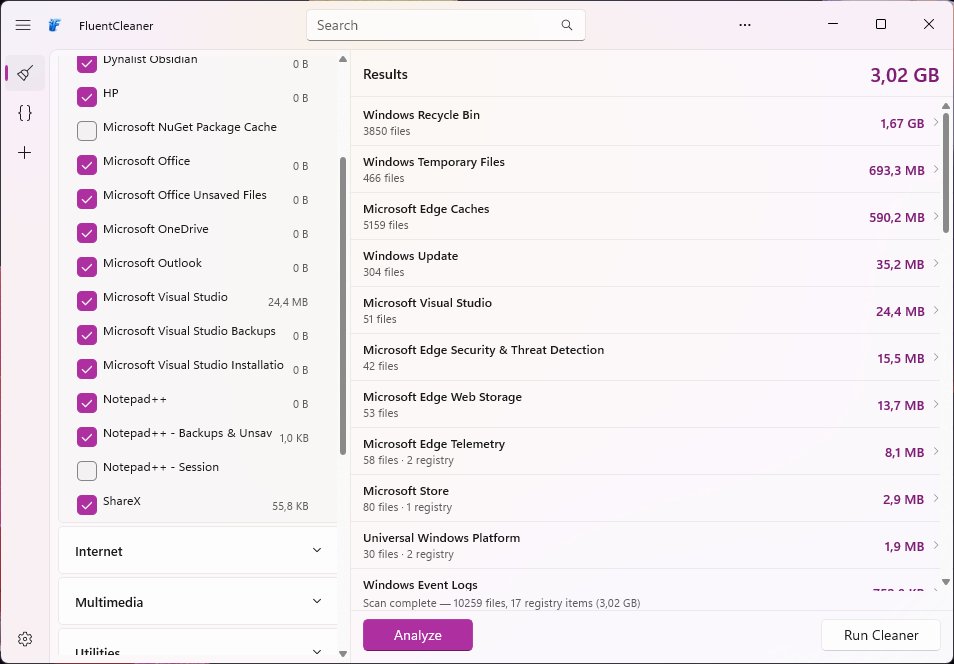Expand Windows Recycle Bin result chevron
This screenshot has width=954, height=664.
936,122
